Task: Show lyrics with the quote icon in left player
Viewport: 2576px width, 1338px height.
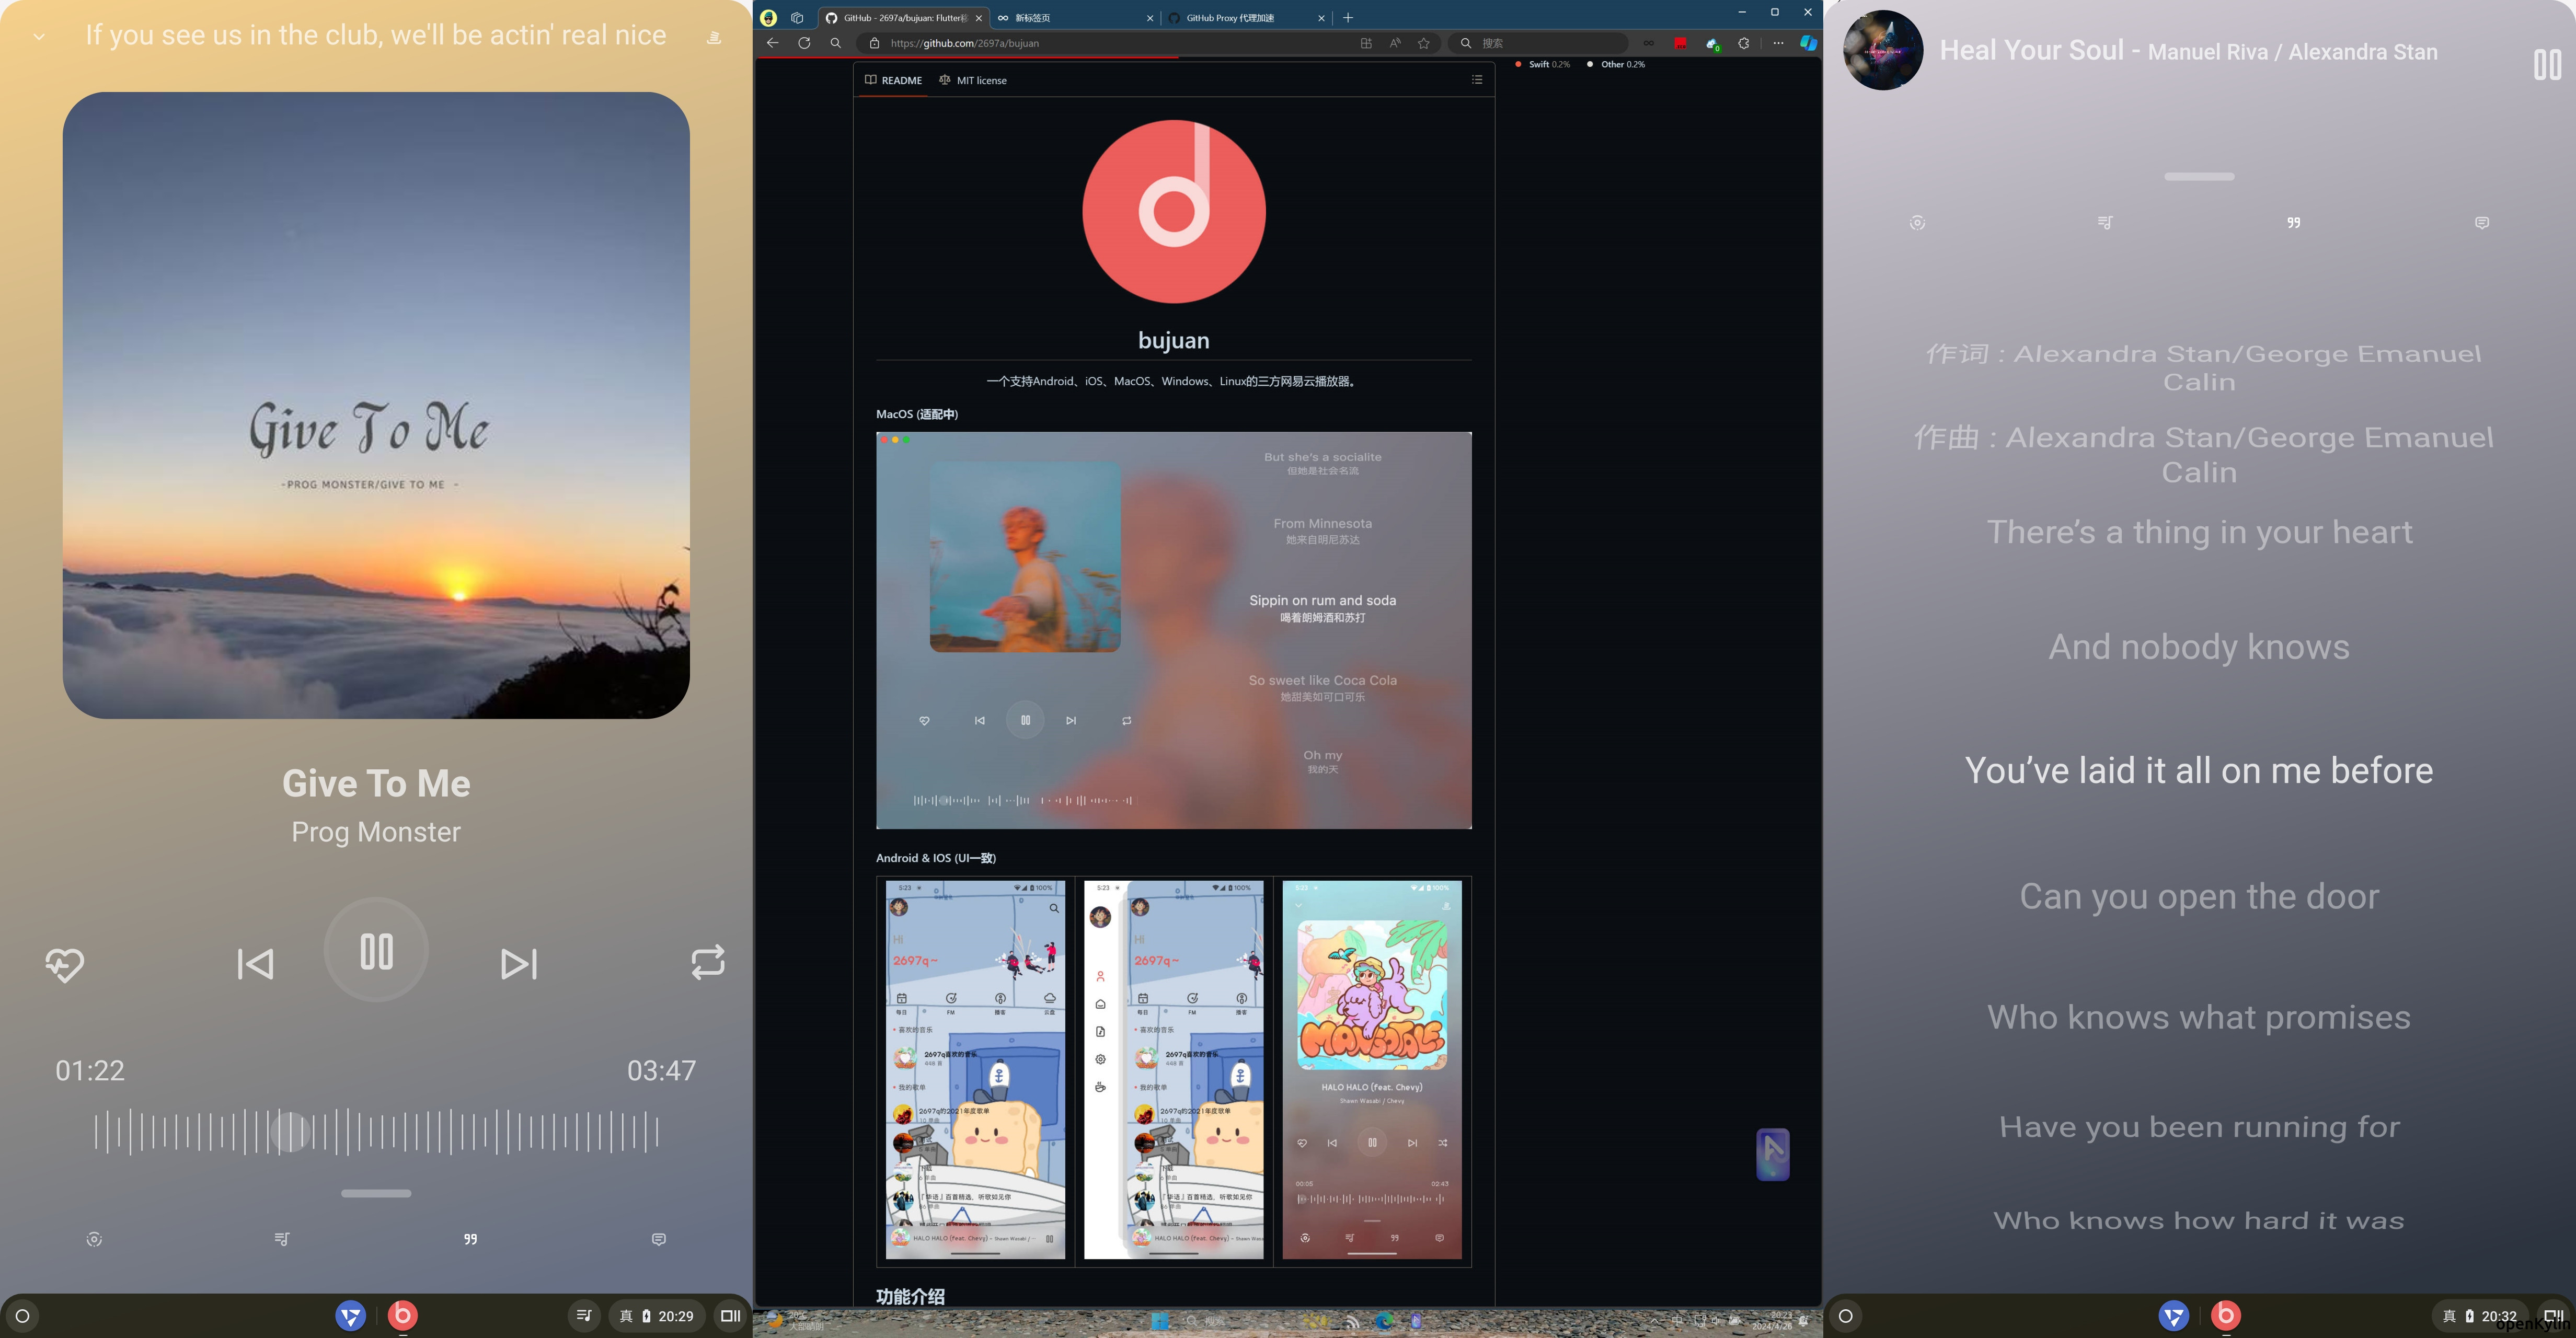Action: tap(470, 1239)
